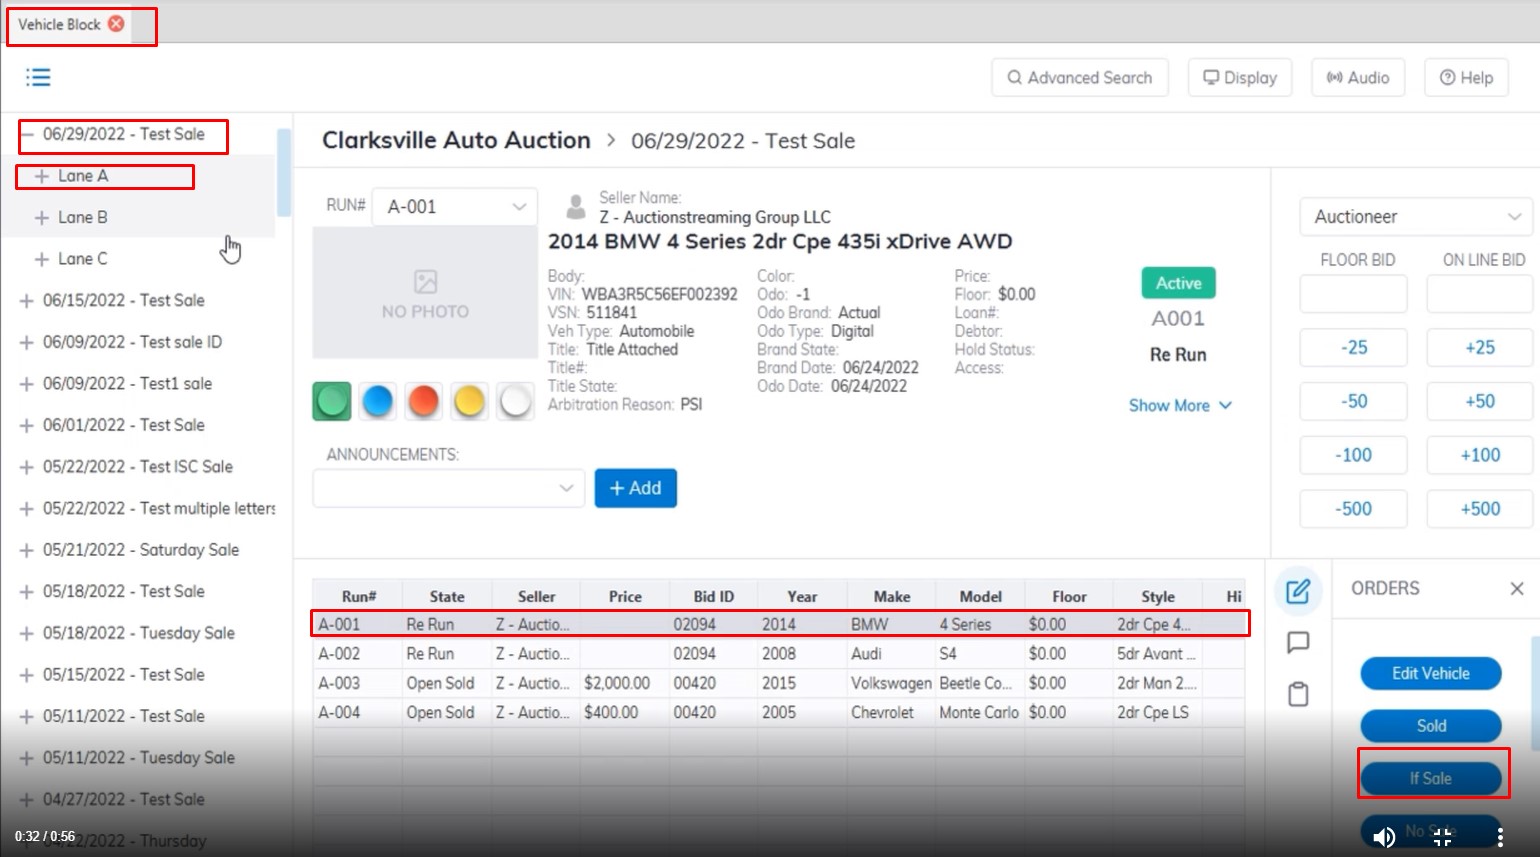
Task: Click the clipboard icon in side strip
Action: [1298, 694]
